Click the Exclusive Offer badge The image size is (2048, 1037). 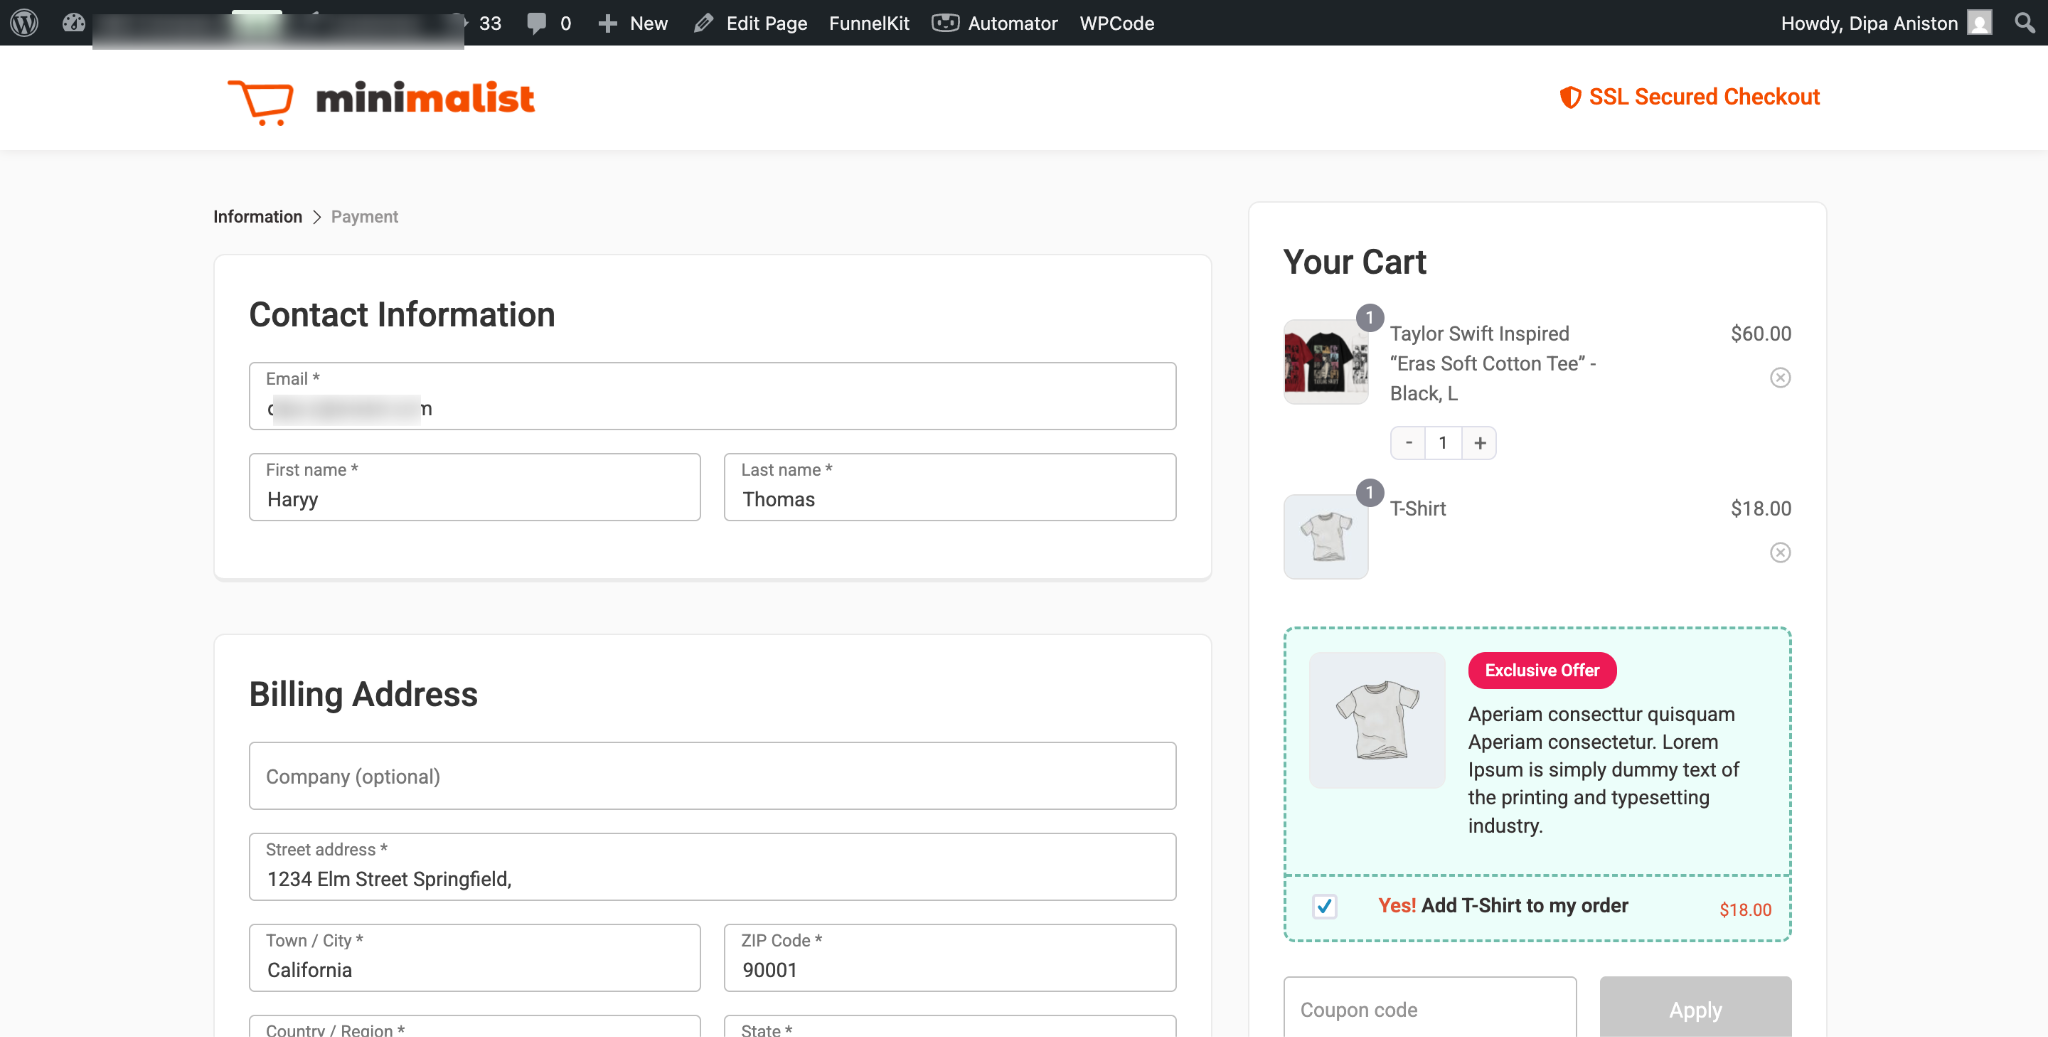[x=1542, y=670]
